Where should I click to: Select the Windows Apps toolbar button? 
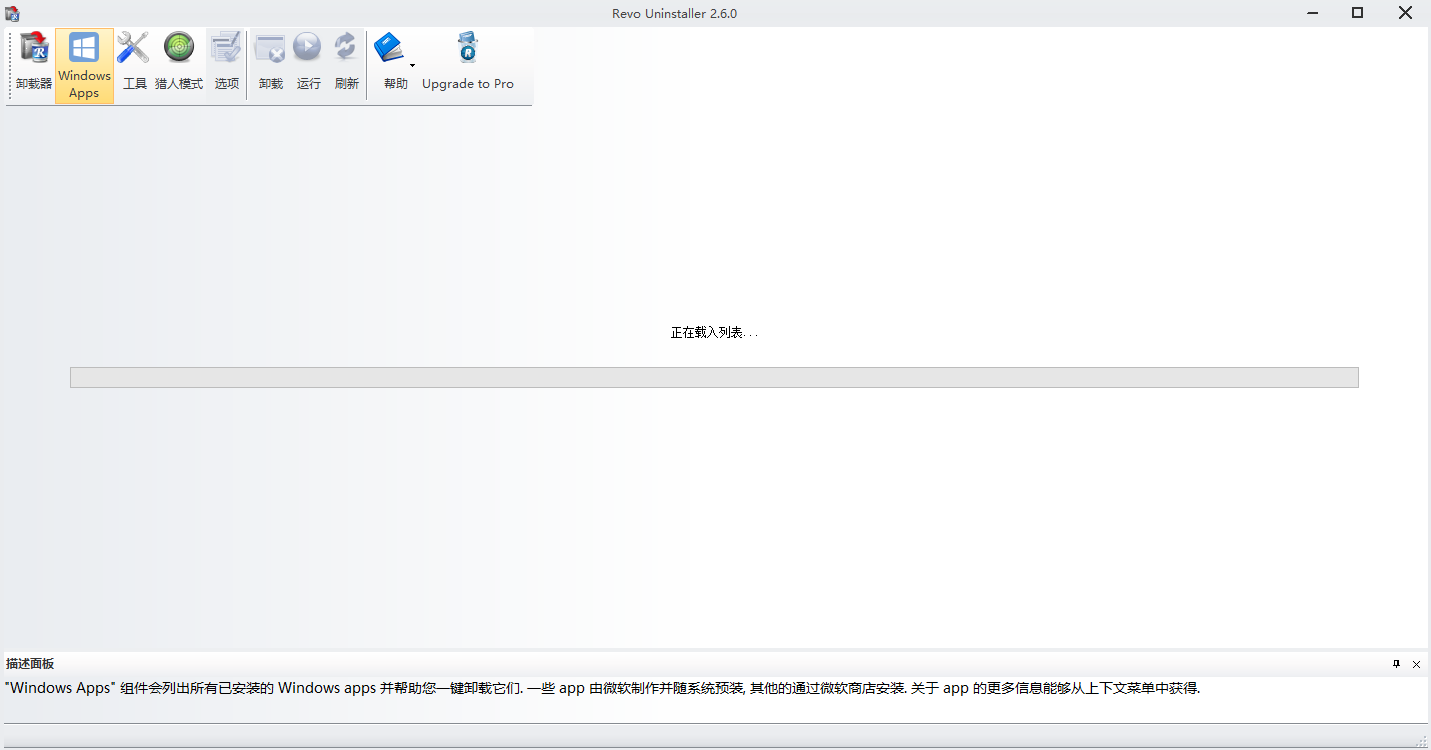coord(84,66)
